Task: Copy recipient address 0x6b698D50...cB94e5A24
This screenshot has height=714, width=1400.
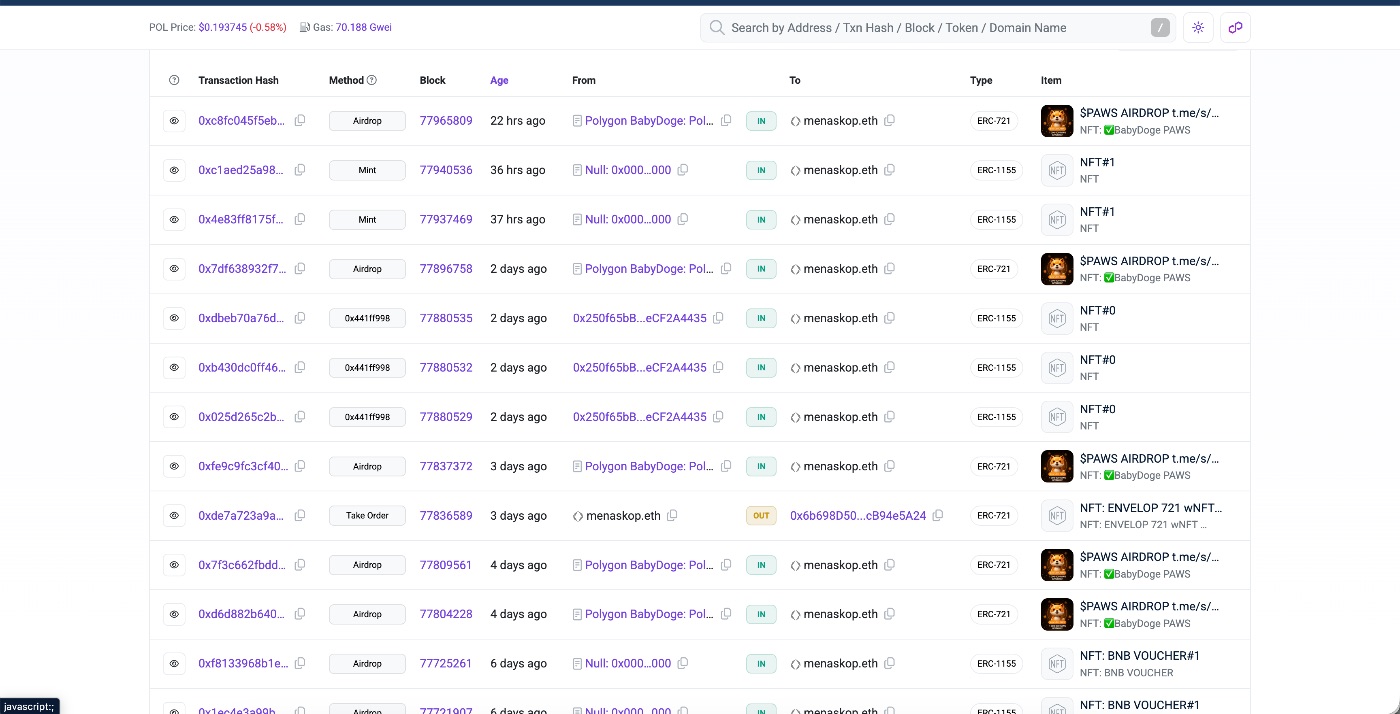Action: [937, 516]
